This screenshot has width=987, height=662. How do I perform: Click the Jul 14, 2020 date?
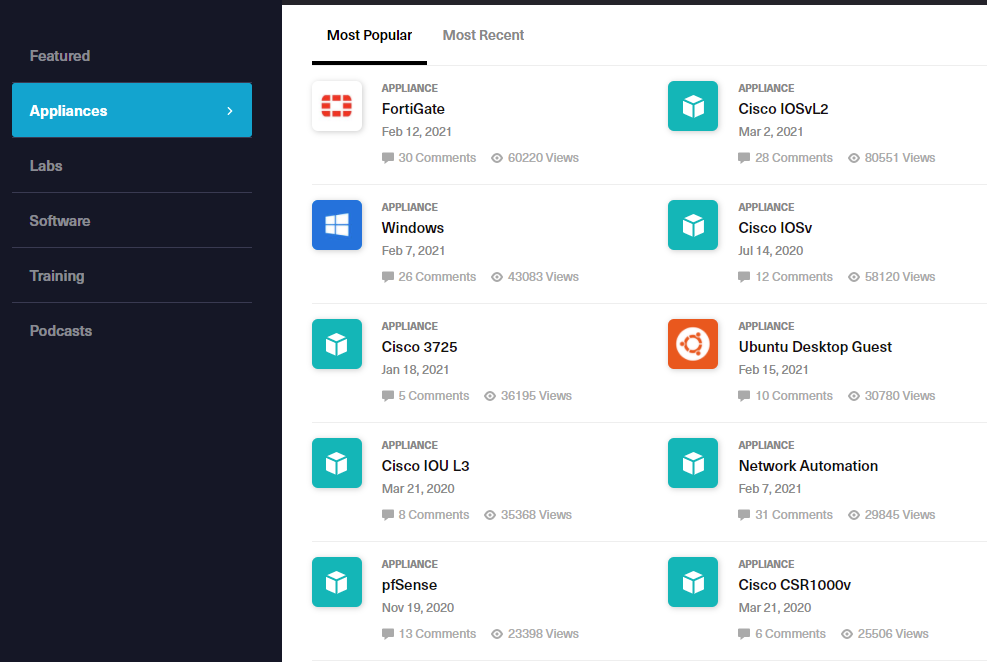770,250
